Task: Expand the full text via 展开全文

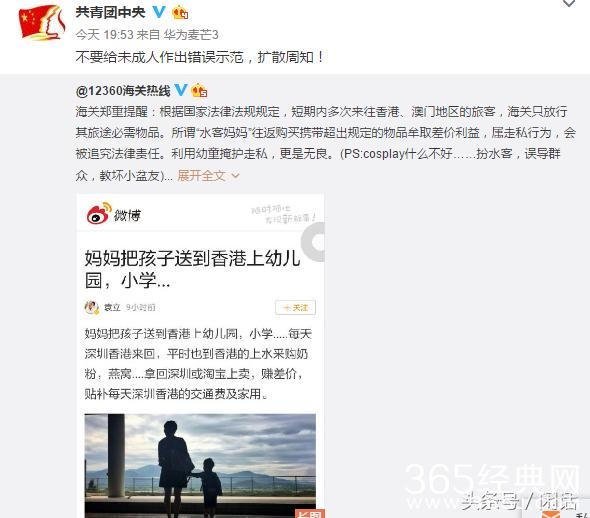Action: tap(201, 176)
